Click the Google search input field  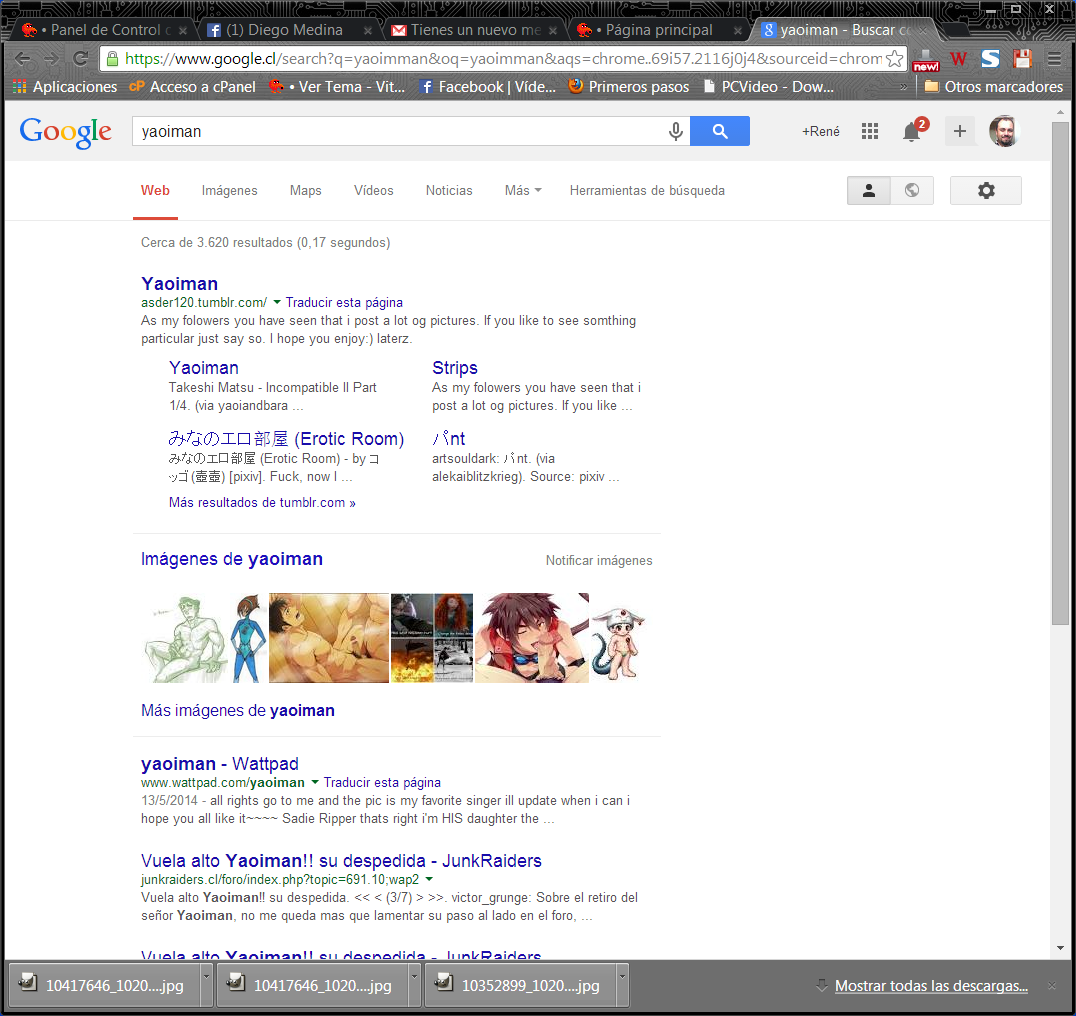(x=400, y=131)
